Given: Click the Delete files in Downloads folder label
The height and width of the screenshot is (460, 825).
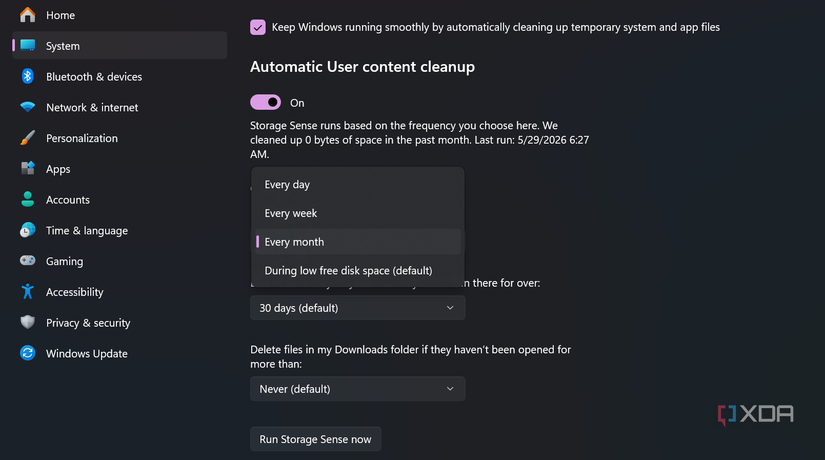Looking at the screenshot, I should tap(410, 356).
